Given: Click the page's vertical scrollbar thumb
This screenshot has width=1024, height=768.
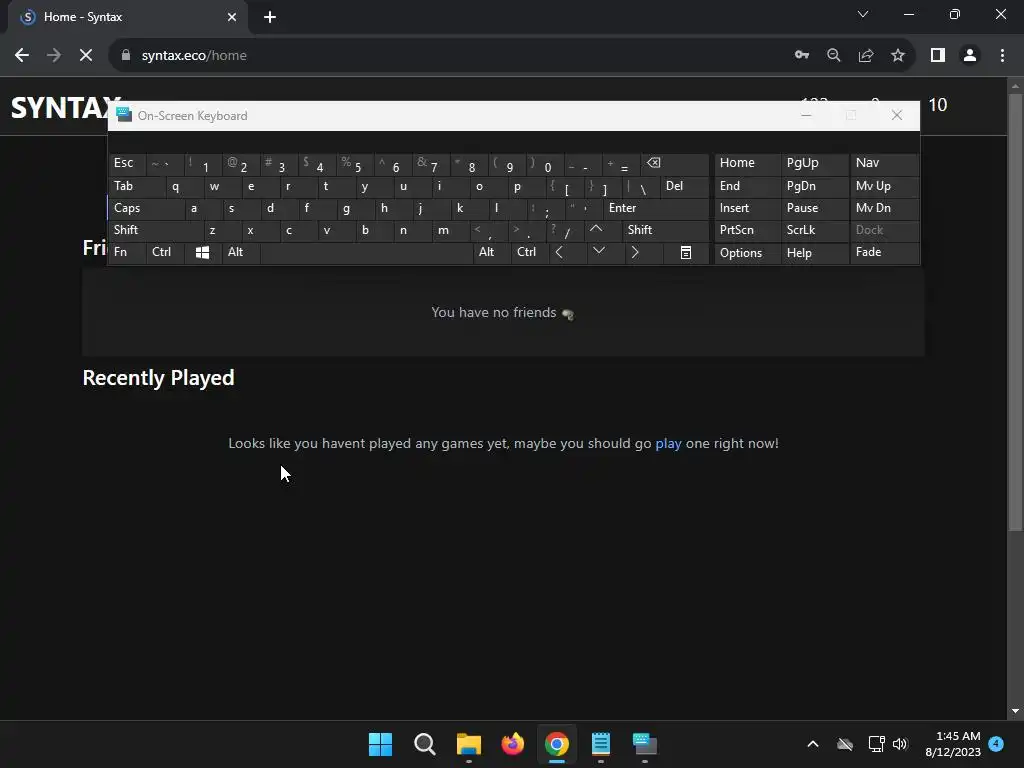Looking at the screenshot, I should (x=1015, y=310).
